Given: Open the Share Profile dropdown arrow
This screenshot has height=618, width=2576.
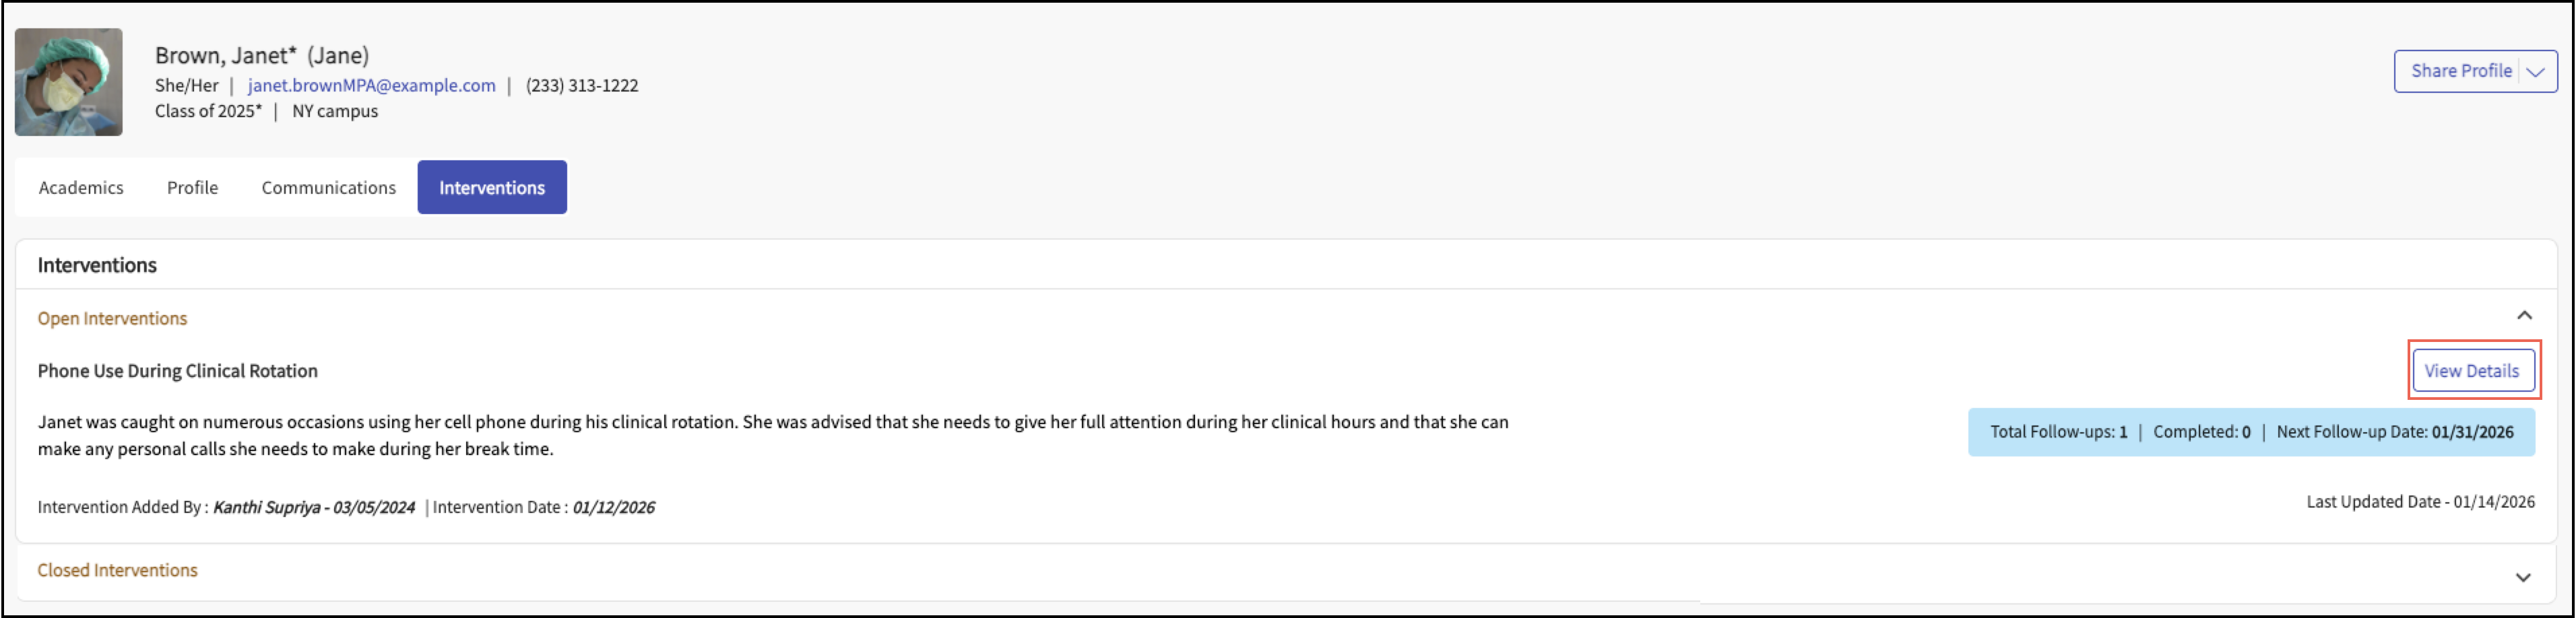Looking at the screenshot, I should pos(2535,72).
